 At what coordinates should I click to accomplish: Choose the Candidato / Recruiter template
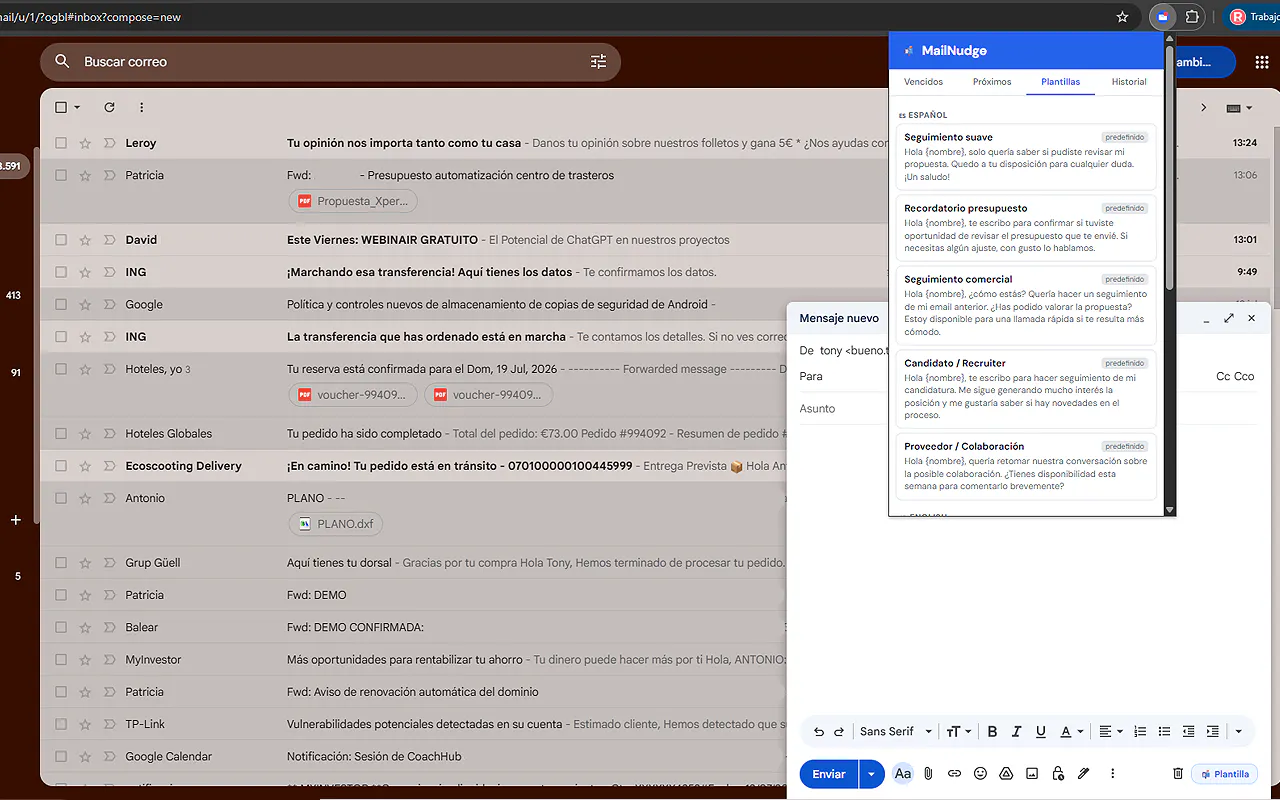pos(1025,389)
